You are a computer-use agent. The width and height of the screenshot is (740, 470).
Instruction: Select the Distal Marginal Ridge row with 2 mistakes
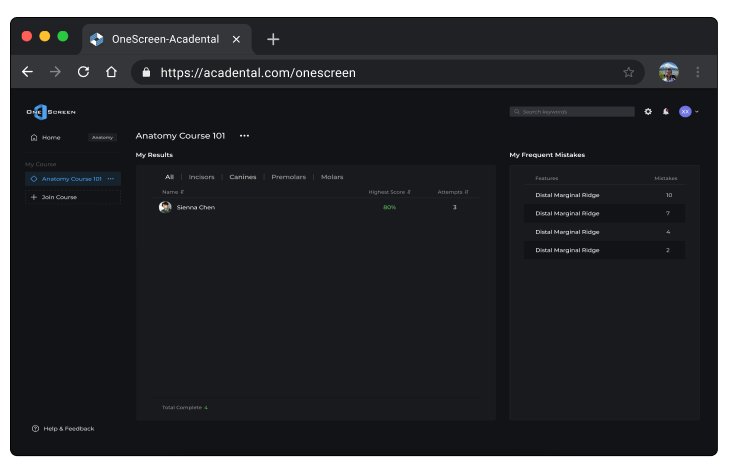[x=605, y=251]
